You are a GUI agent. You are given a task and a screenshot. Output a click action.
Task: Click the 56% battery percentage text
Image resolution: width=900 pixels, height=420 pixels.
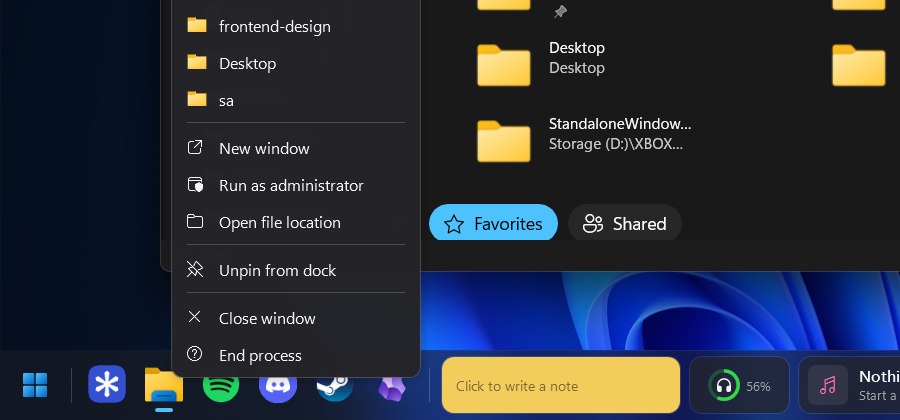[x=758, y=387]
